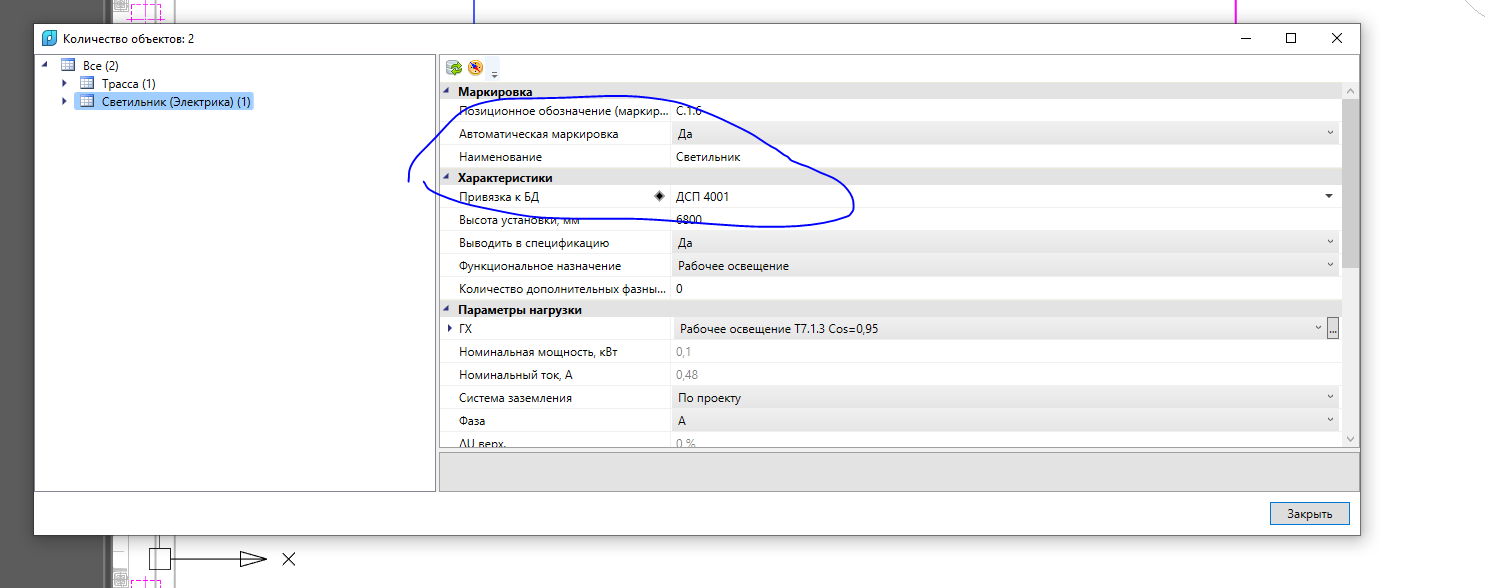Click the diamond marker in the Привязка к БД row
The image size is (1485, 588).
659,196
